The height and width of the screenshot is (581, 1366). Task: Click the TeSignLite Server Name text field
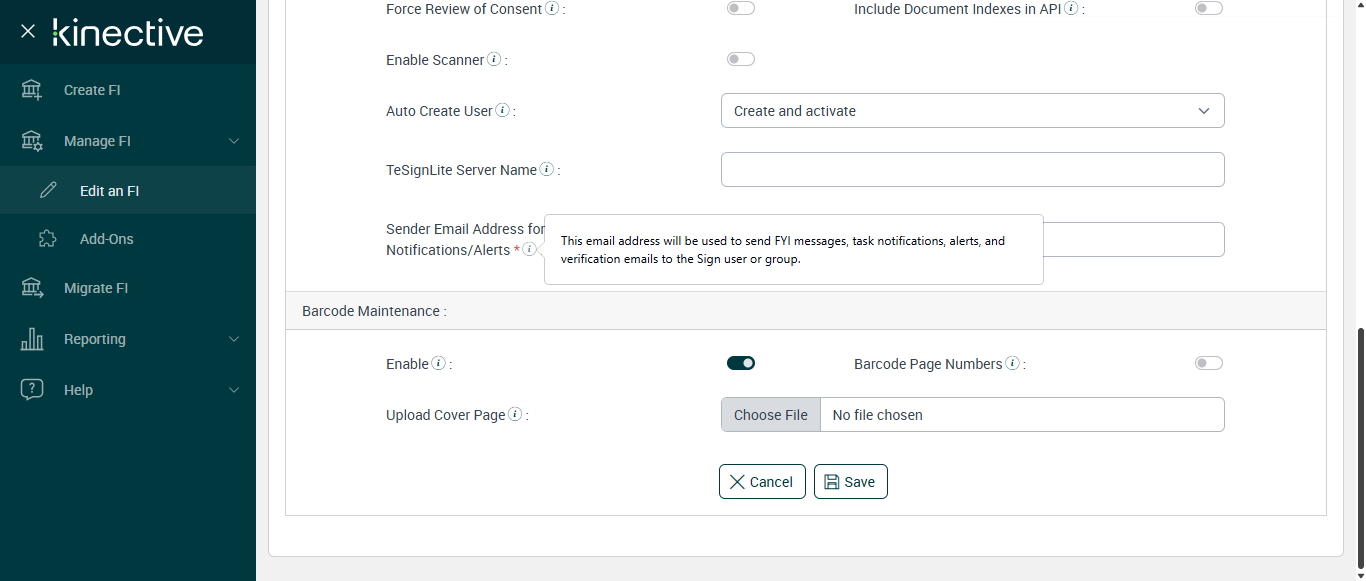point(972,170)
